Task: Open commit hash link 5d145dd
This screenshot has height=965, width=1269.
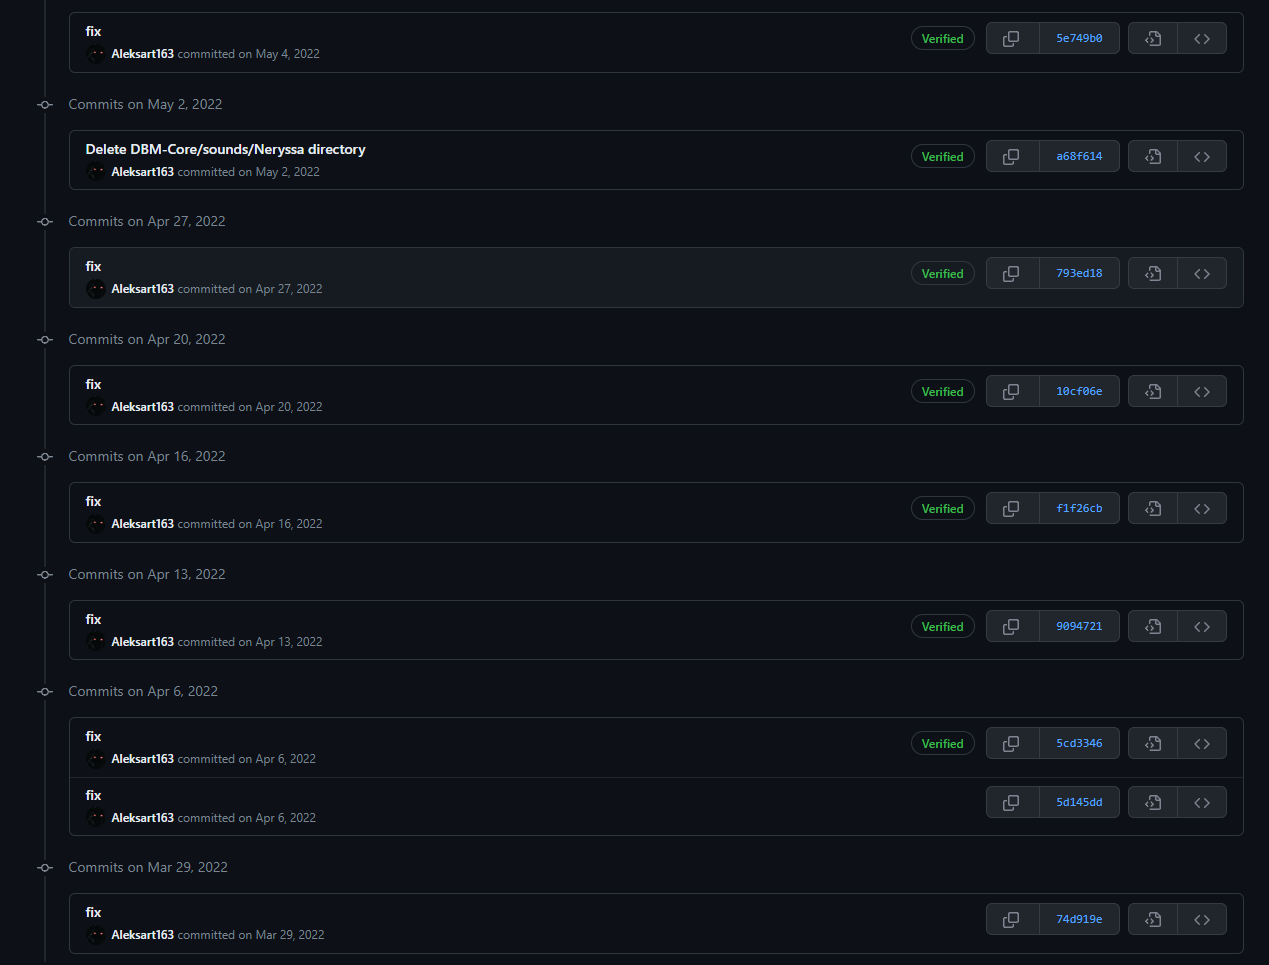Action: coord(1079,803)
